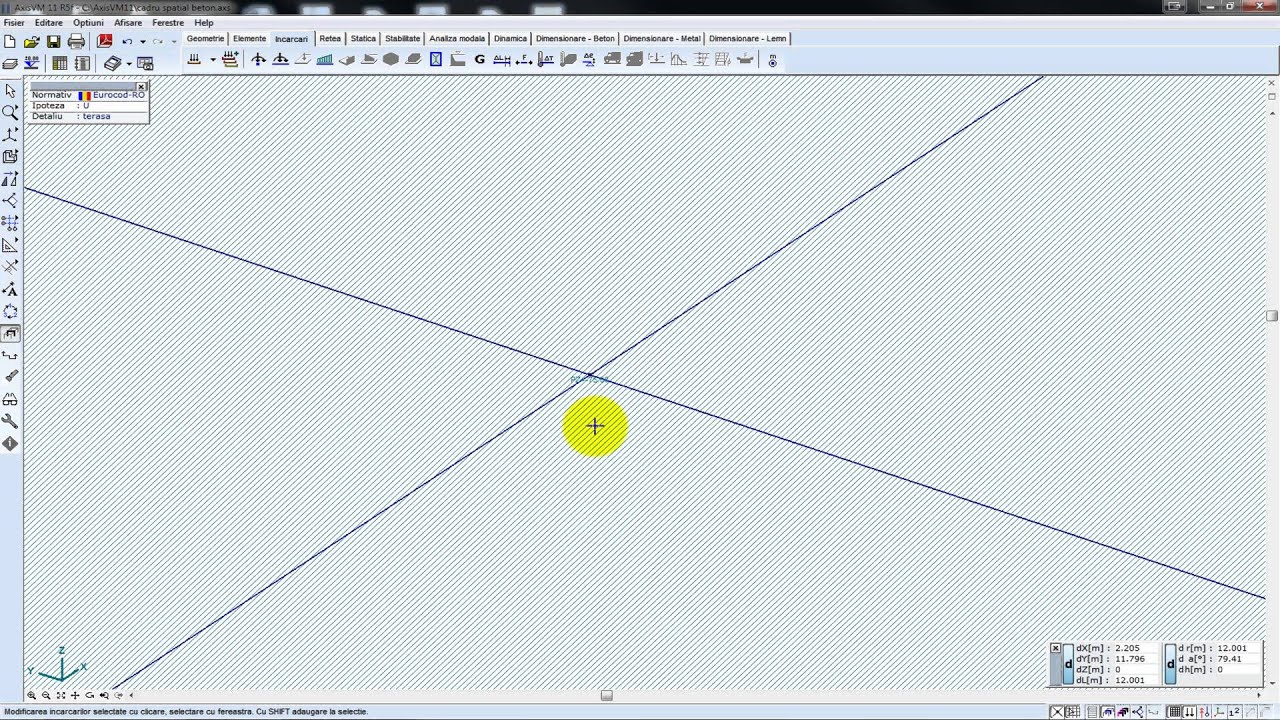Undo the last action

[x=127, y=42]
